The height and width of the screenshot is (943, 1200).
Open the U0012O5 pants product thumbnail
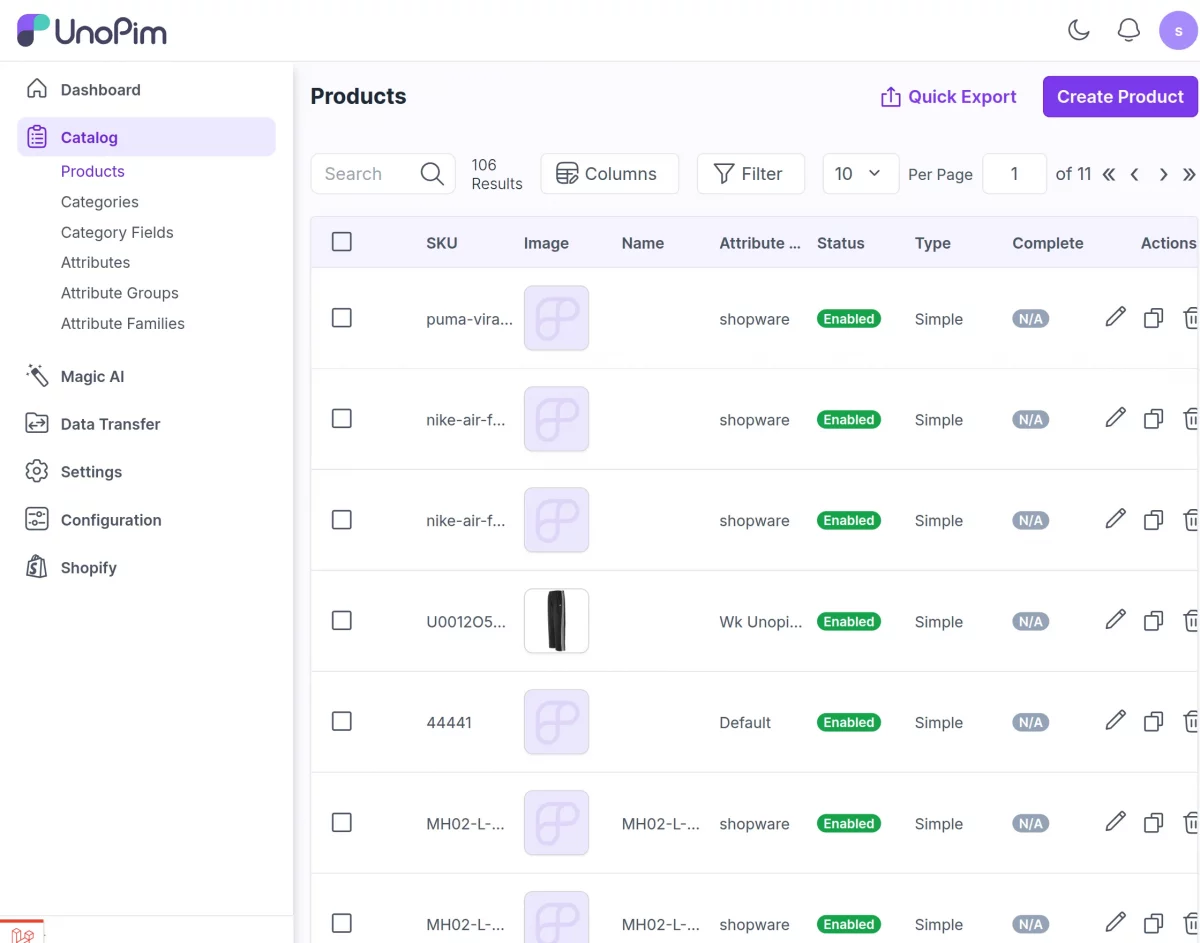point(556,621)
